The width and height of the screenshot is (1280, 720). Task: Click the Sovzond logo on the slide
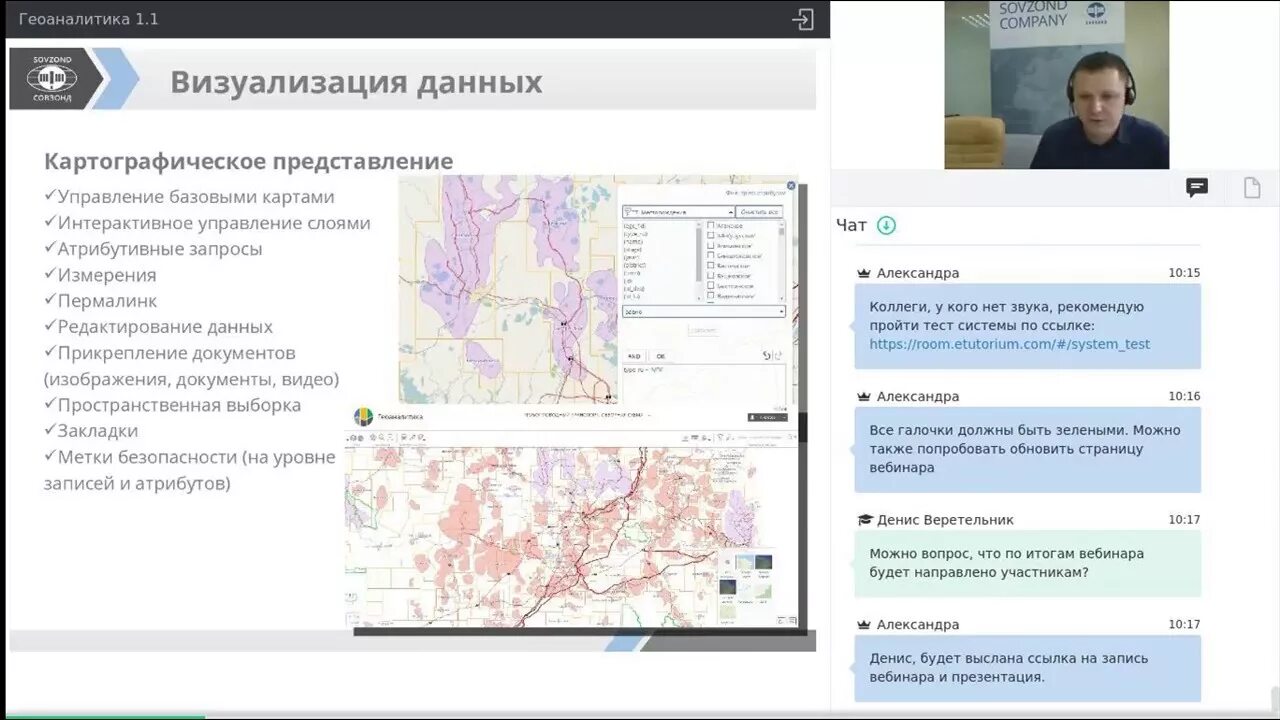click(51, 78)
